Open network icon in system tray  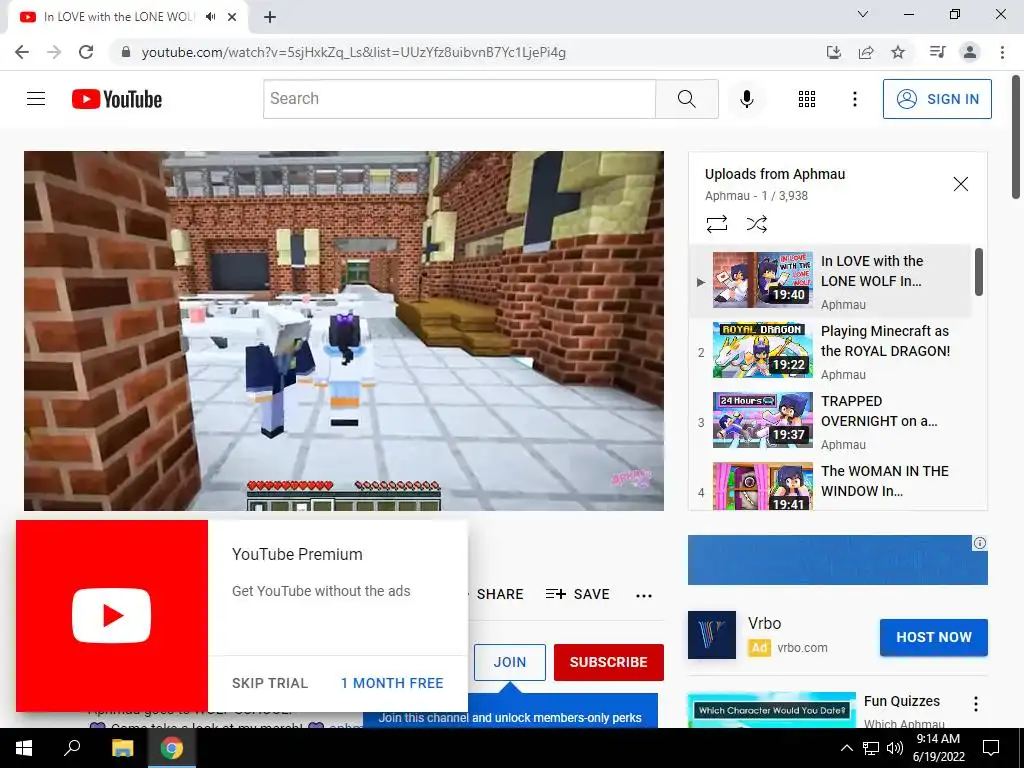(871, 748)
